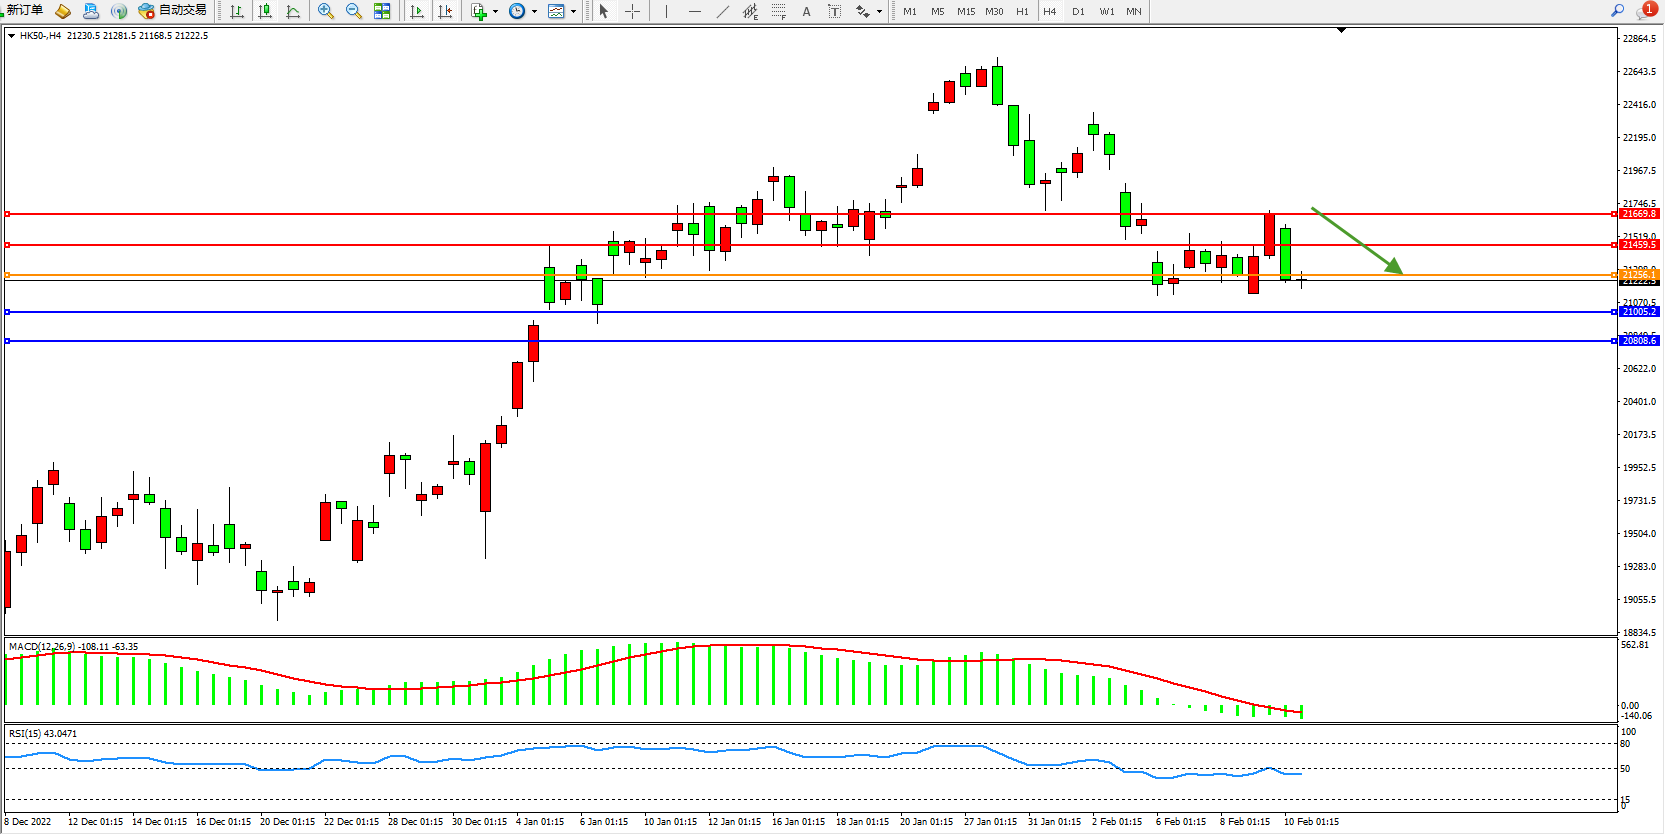Image resolution: width=1665 pixels, height=835 pixels.
Task: Toggle chart auto scroll
Action: [x=417, y=11]
